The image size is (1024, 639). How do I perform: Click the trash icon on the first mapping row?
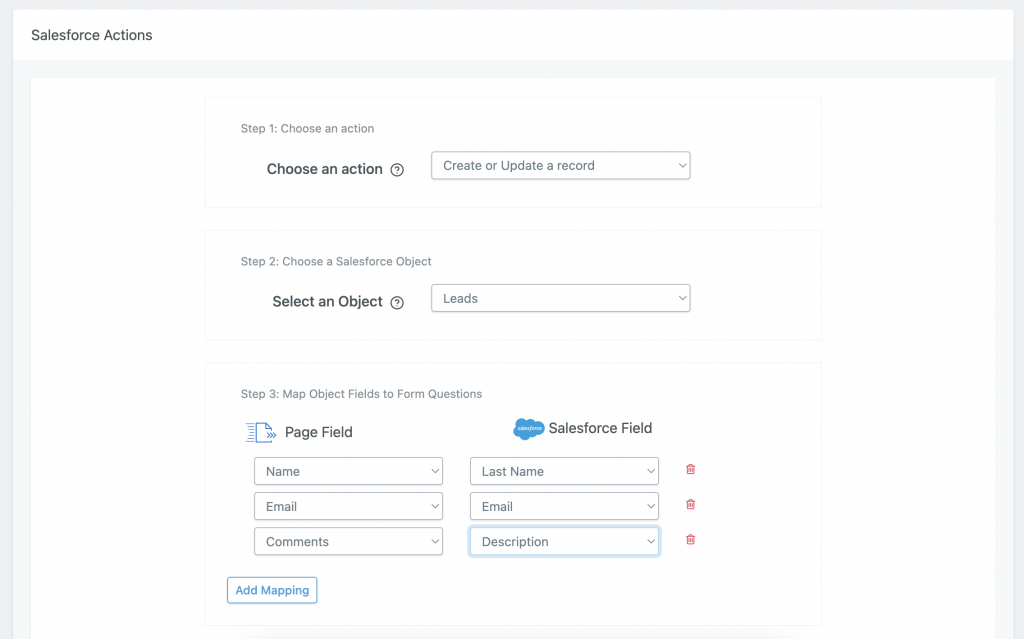point(690,469)
